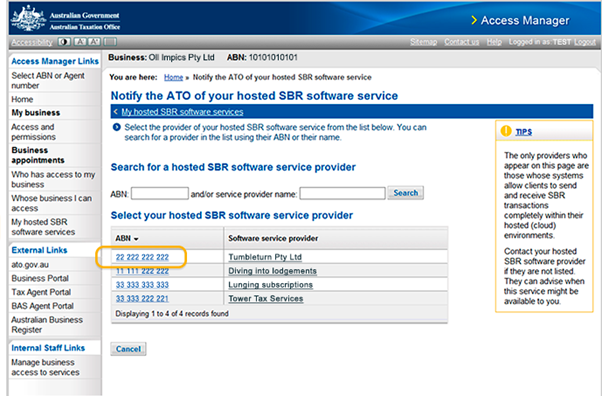602x396 pixels.
Task: Click the TIPS exclamation icon
Action: tap(506, 131)
